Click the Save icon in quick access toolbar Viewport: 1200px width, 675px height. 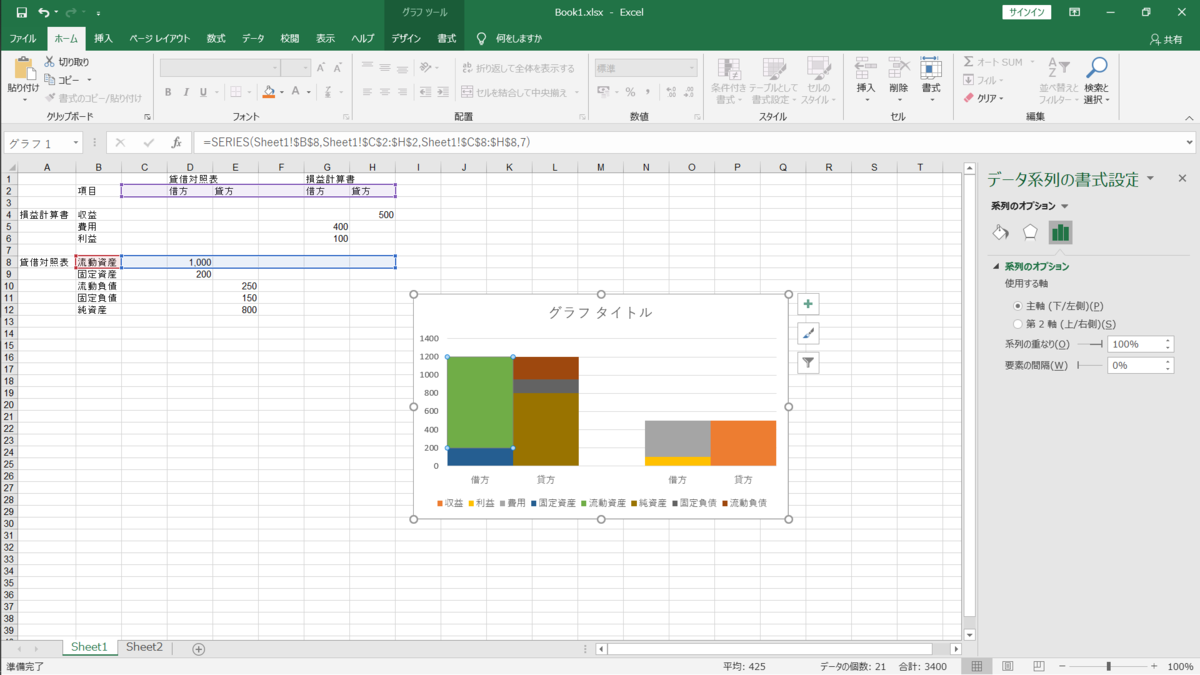coord(20,13)
